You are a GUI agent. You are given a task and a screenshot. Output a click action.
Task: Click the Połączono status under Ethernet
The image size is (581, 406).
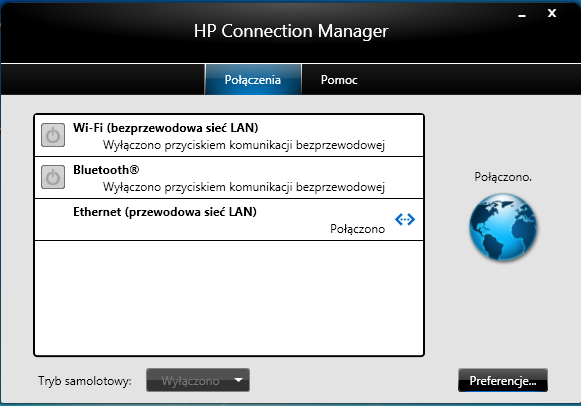[357, 229]
